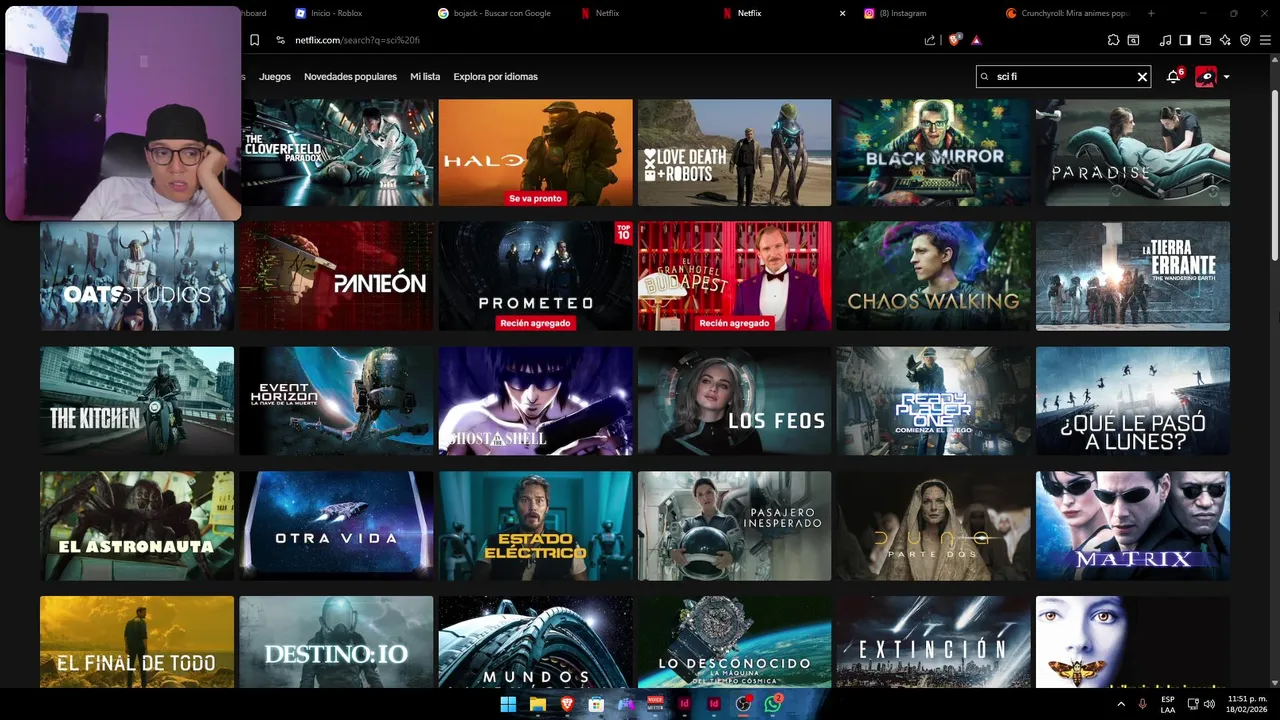Switch to the Crunchyroll tab
This screenshot has width=1280, height=720.
click(x=1068, y=13)
